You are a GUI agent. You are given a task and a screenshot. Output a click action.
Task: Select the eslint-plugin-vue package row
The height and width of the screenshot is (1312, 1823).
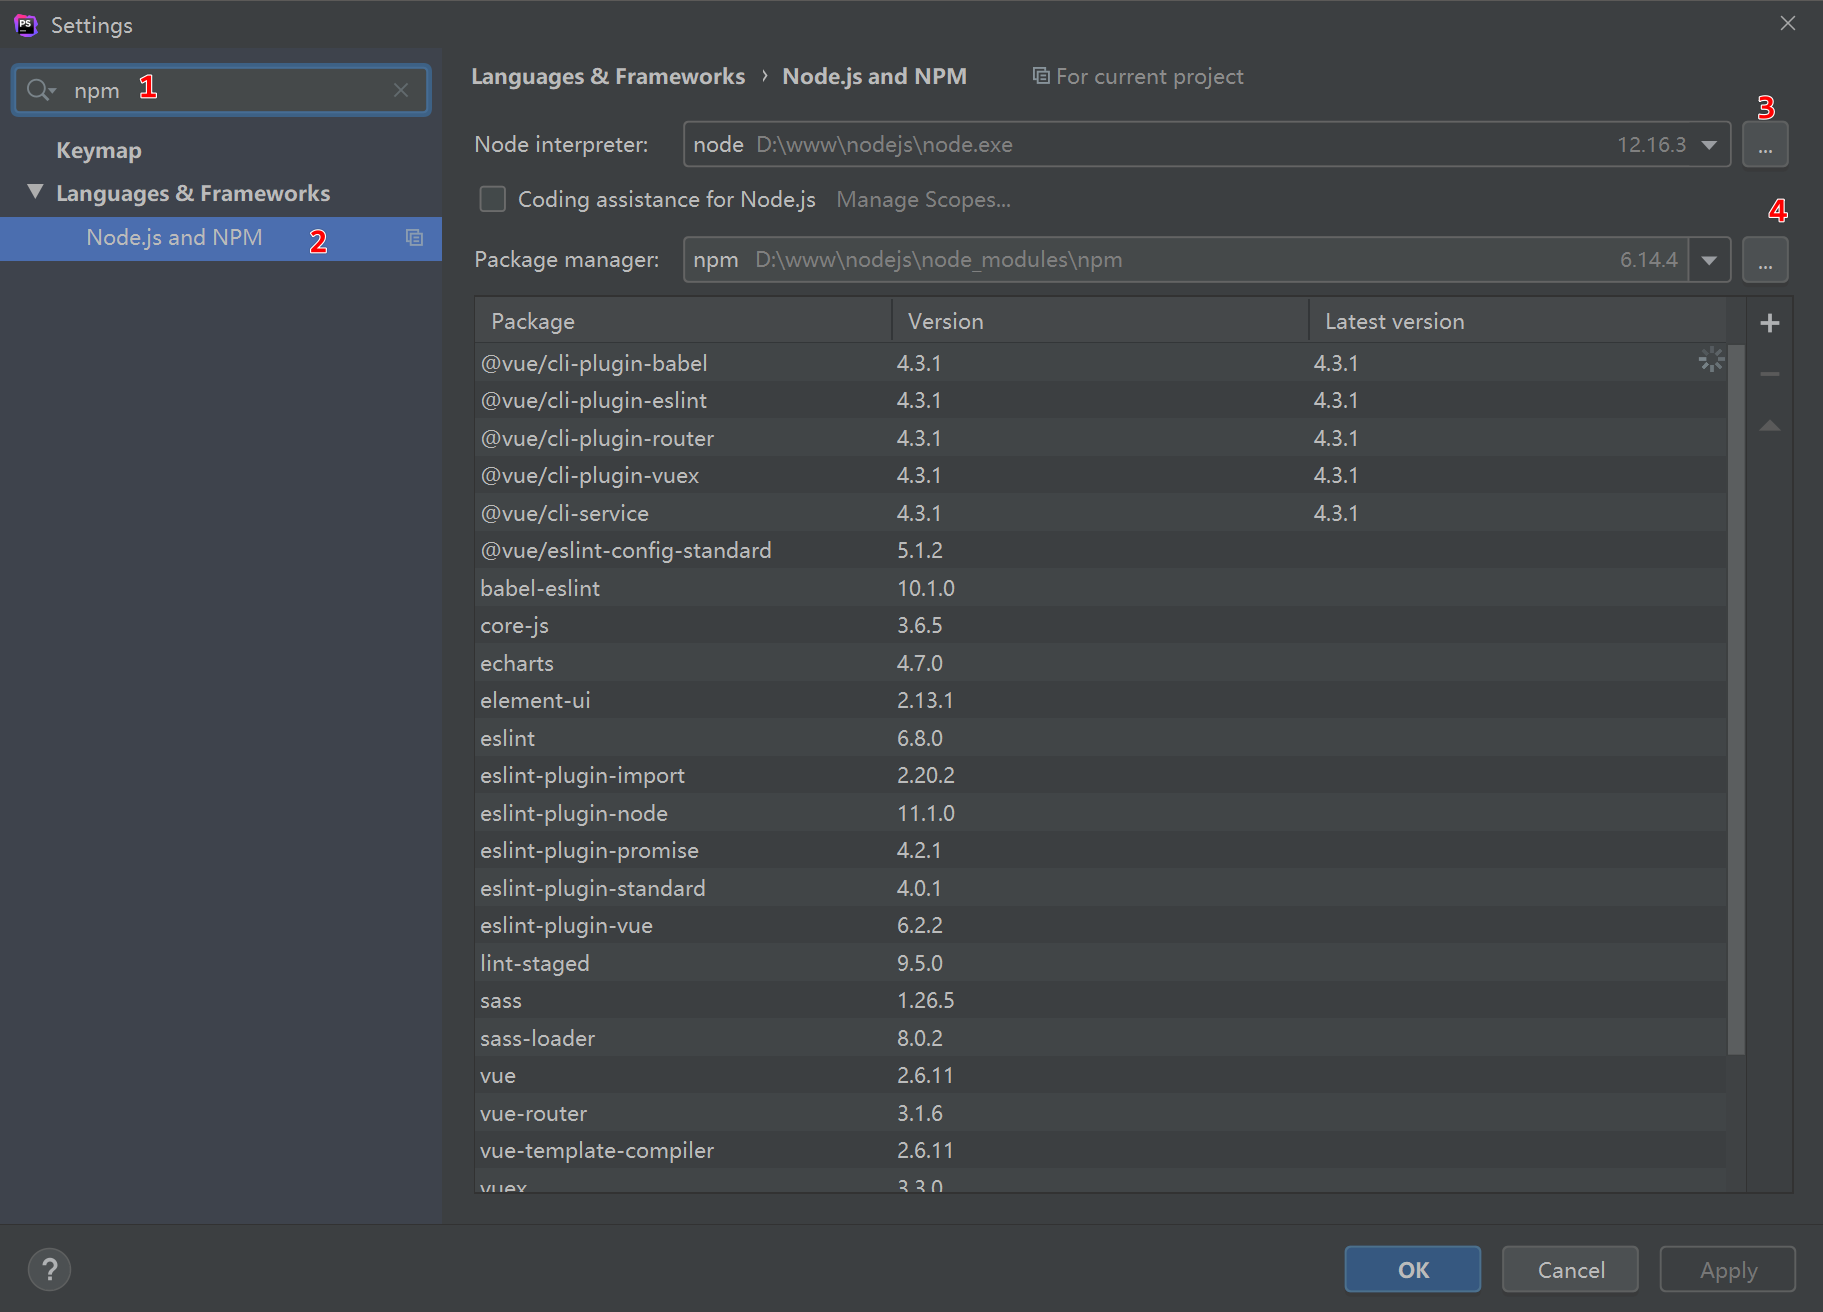tap(1101, 925)
